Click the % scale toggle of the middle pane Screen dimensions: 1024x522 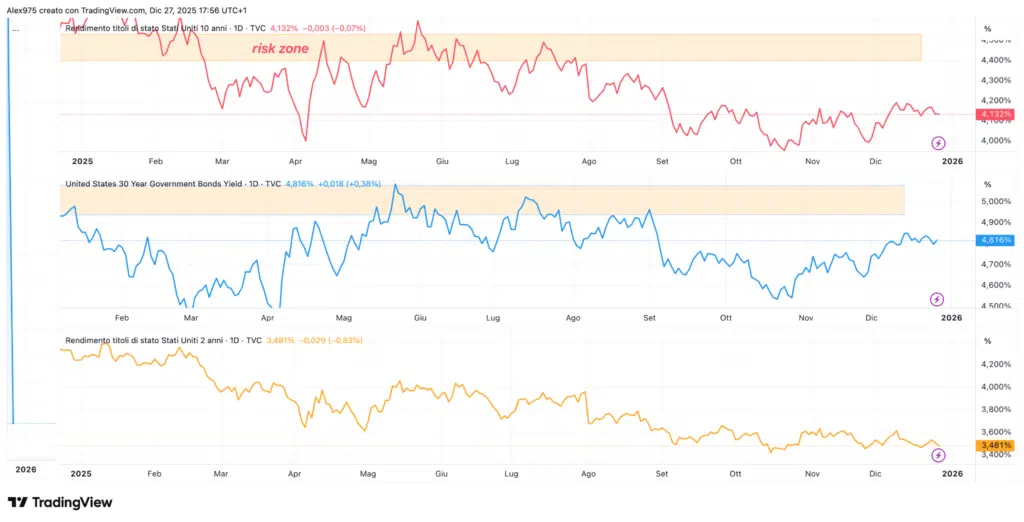(986, 185)
